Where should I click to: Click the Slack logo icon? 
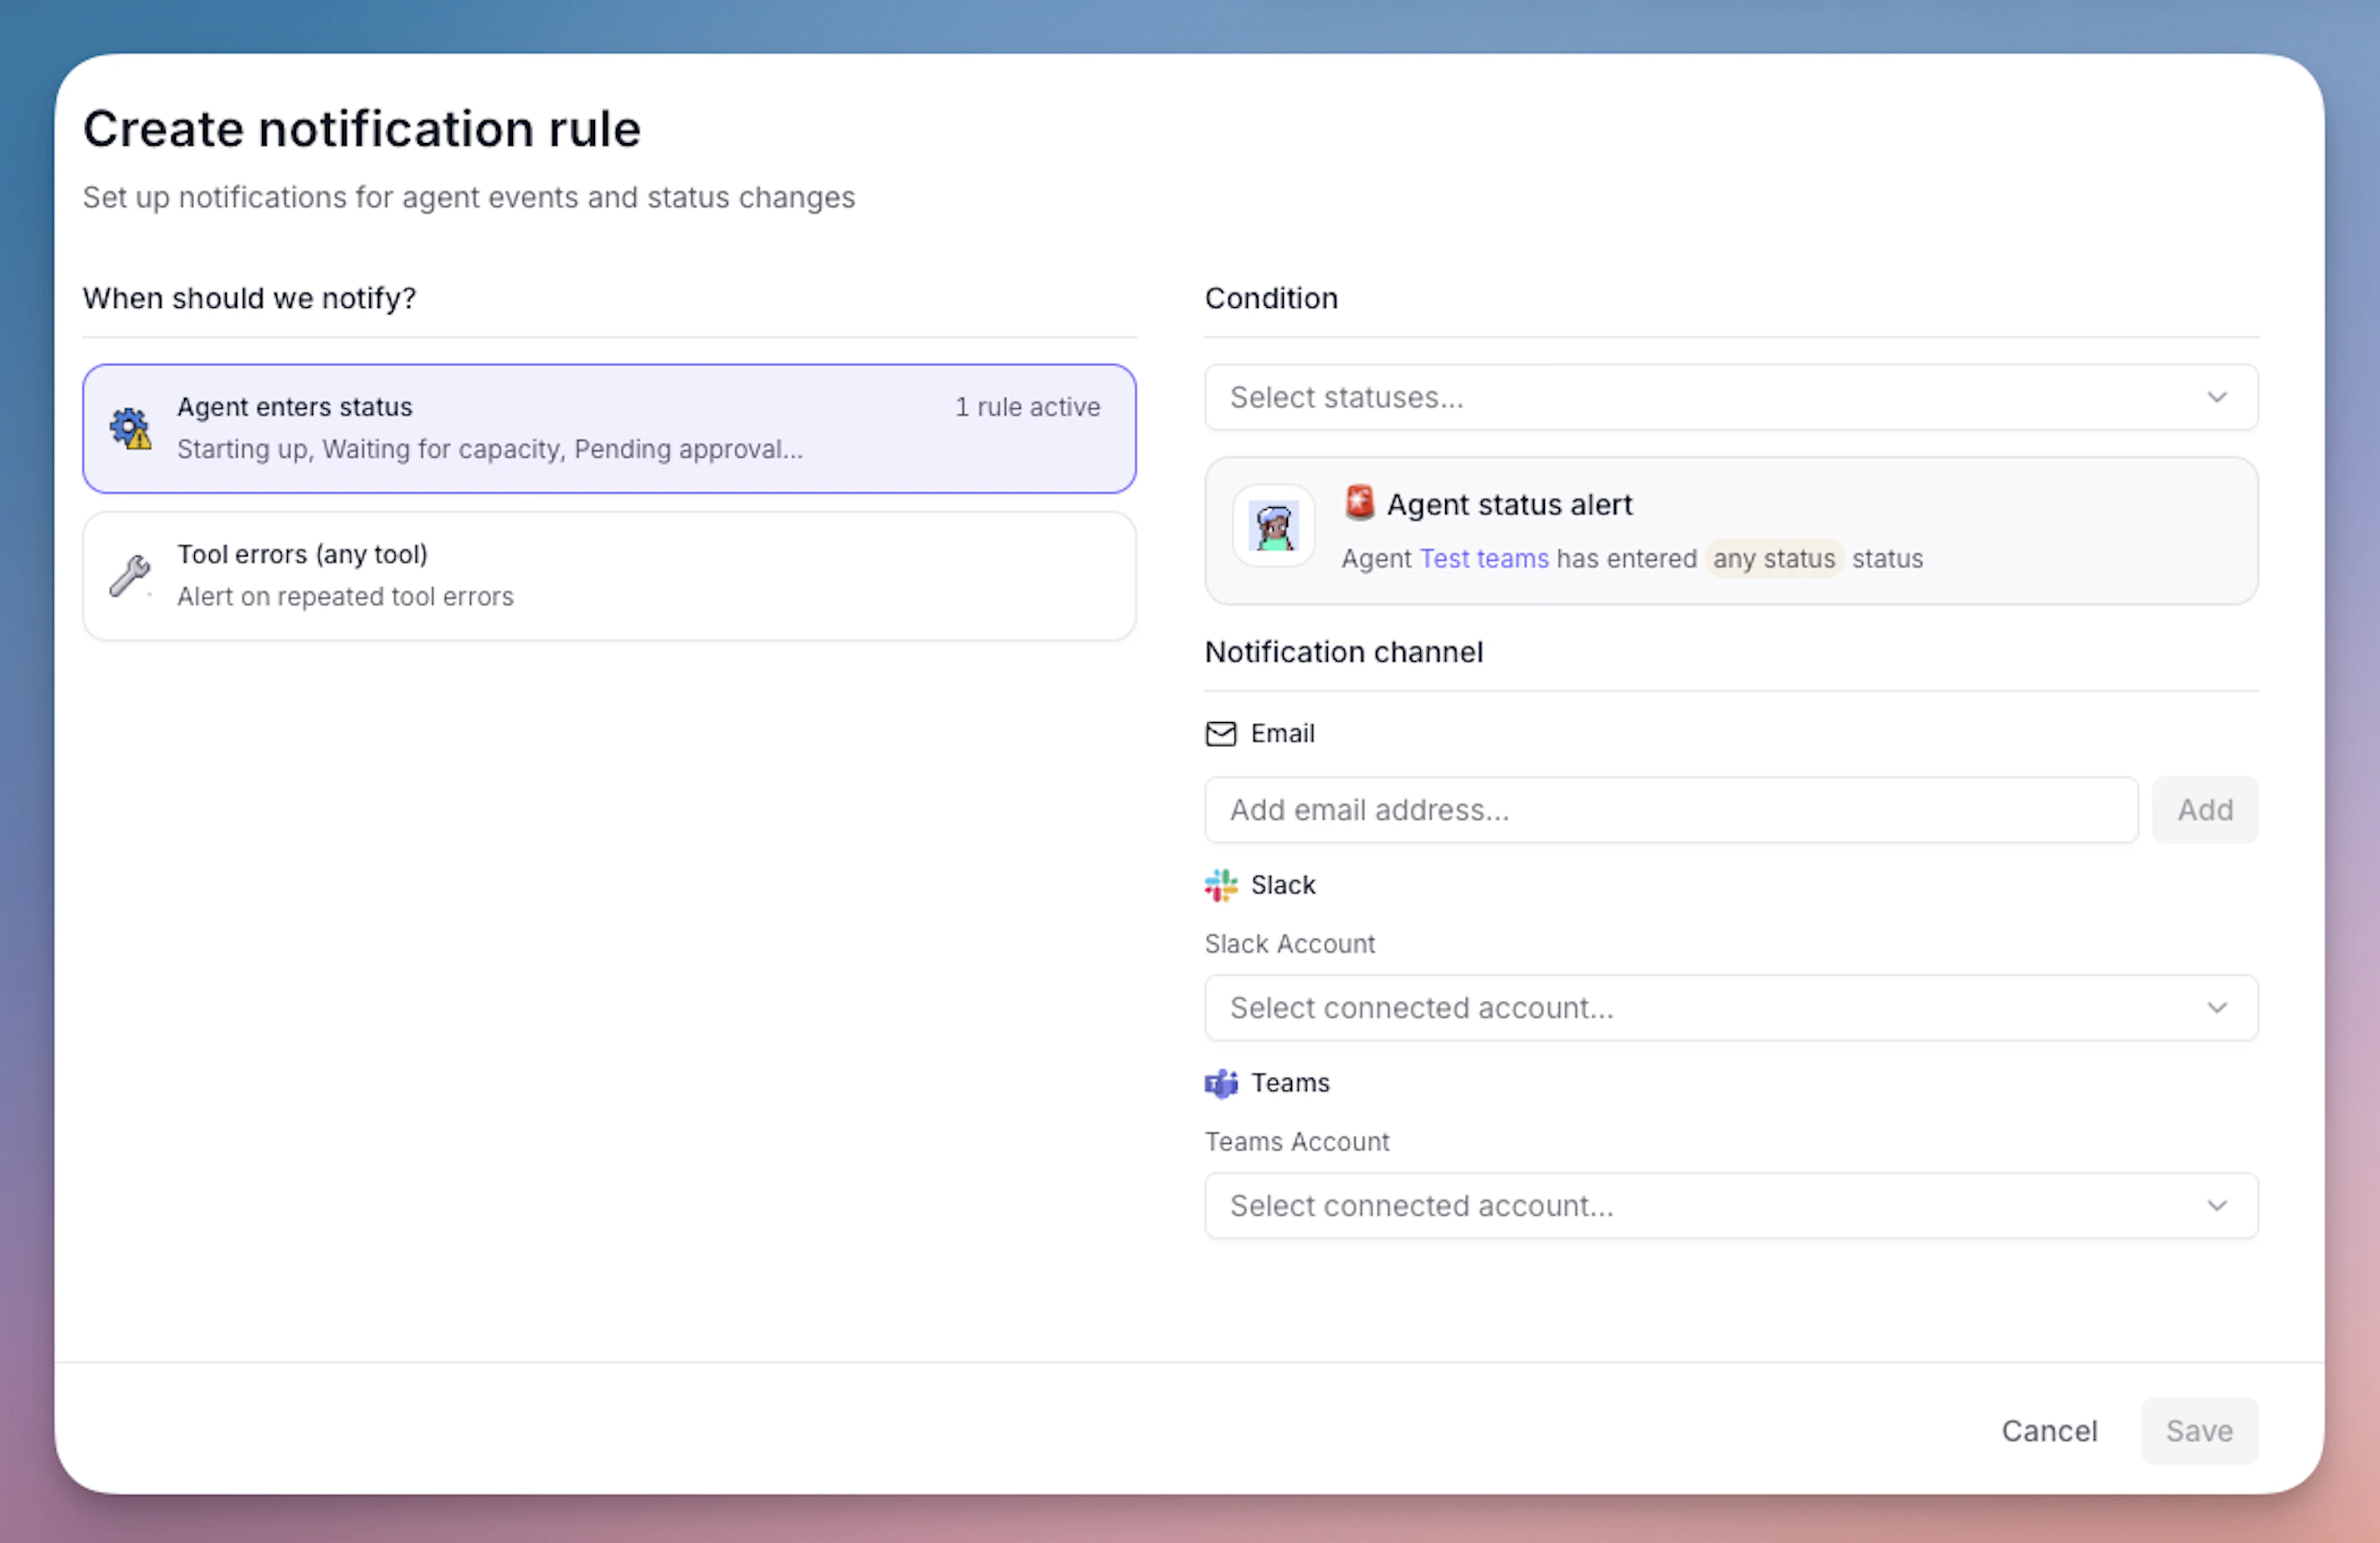(1220, 885)
